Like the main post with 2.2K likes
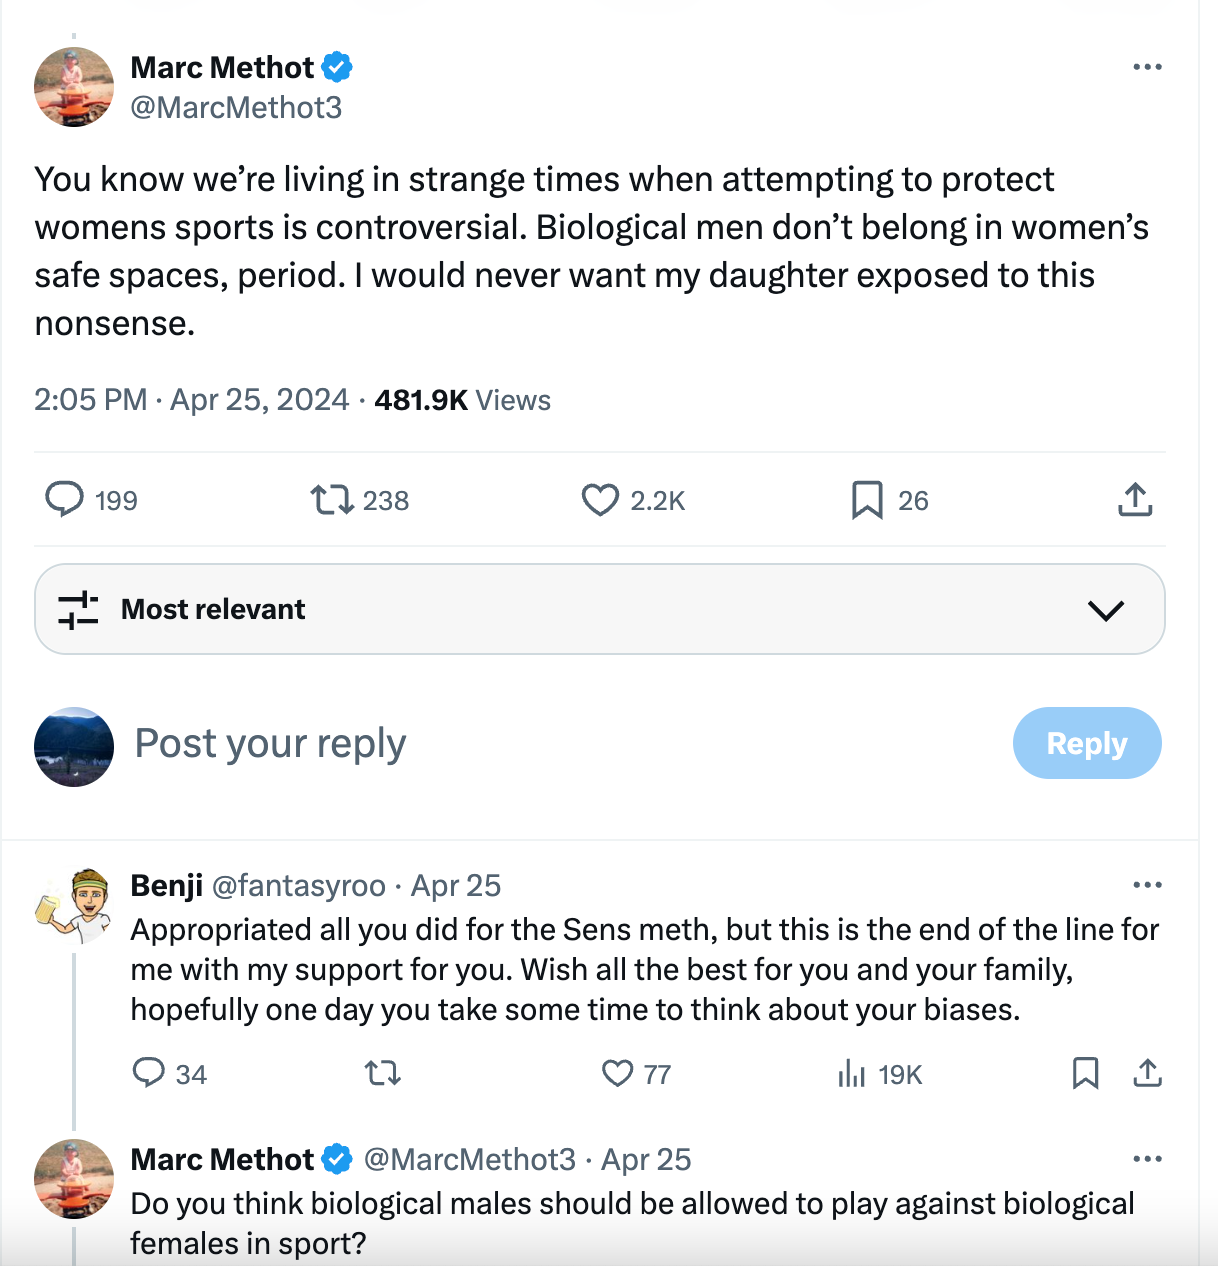1218x1266 pixels. coord(600,499)
